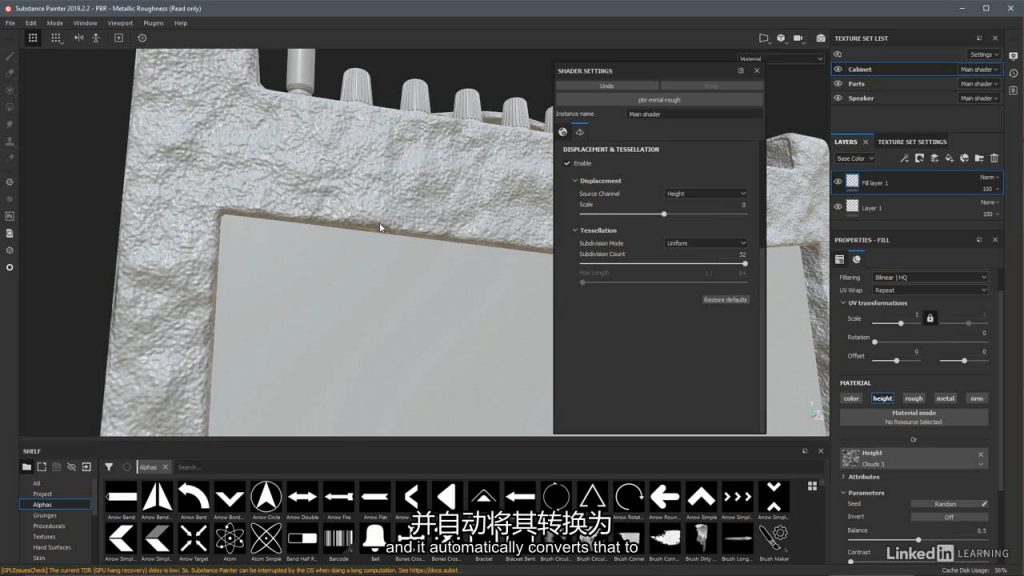
Task: Close the Shader Settings panel
Action: coord(757,71)
